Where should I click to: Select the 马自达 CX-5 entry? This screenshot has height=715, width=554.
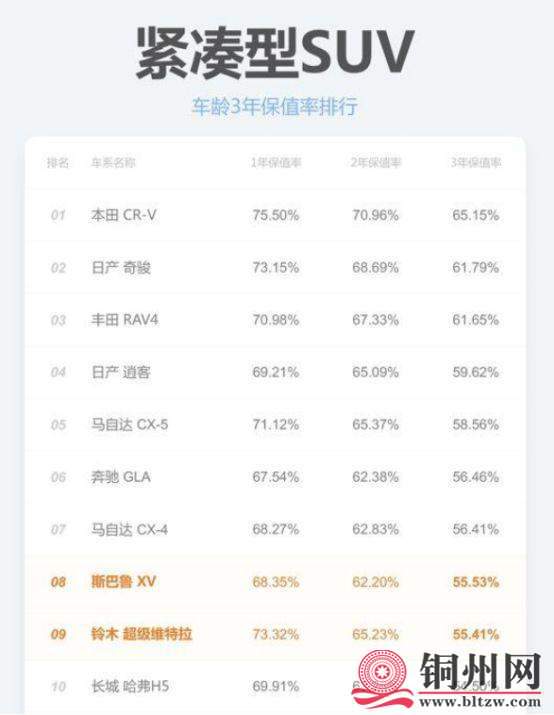pos(129,425)
